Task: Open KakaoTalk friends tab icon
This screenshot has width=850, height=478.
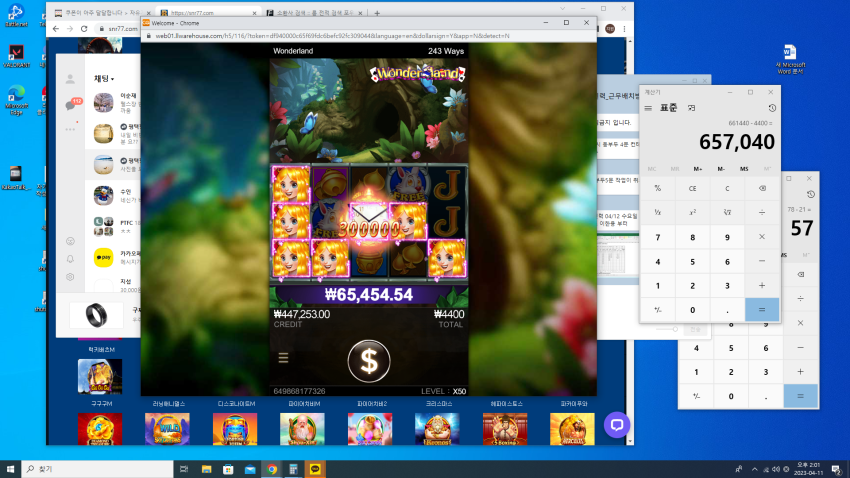Action: coord(70,79)
